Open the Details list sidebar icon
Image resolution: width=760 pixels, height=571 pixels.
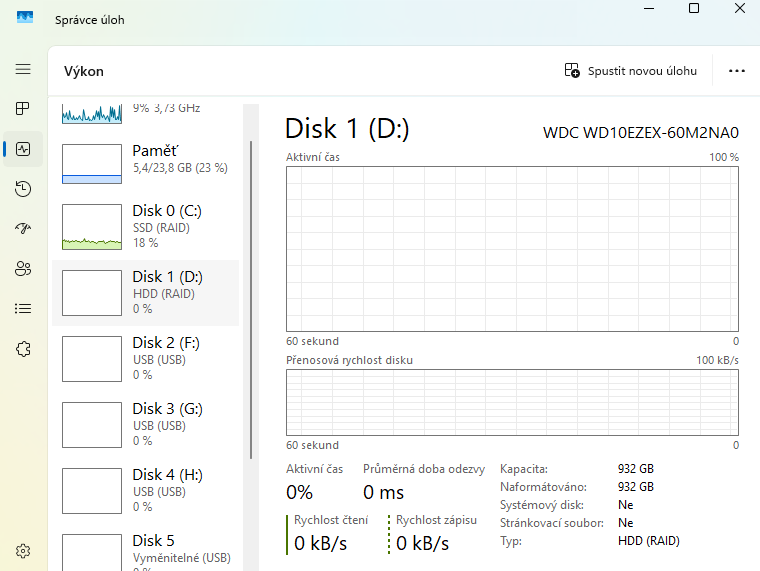(23, 309)
